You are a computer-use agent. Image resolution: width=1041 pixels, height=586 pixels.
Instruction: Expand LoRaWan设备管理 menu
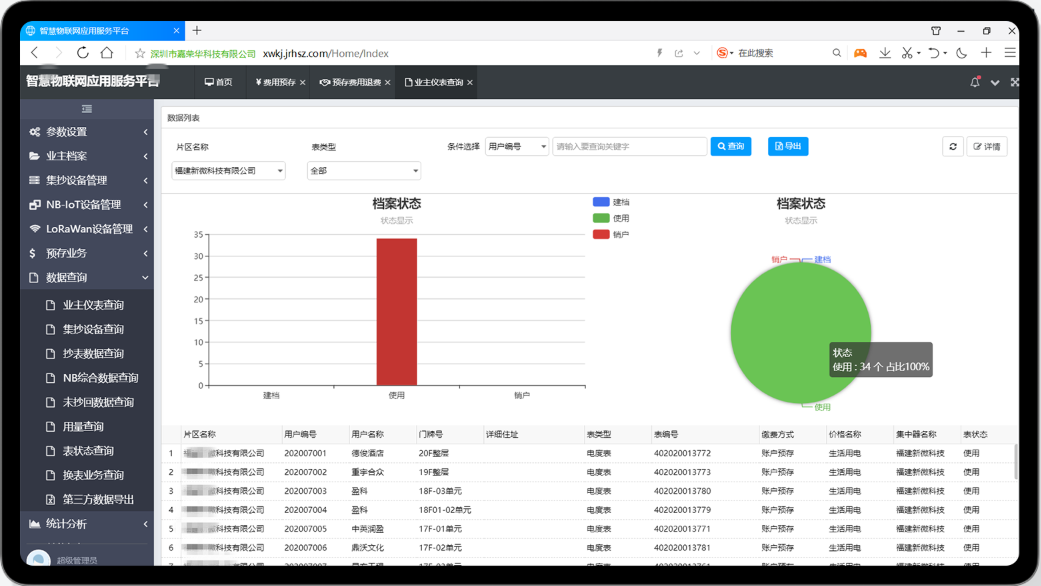pos(87,229)
